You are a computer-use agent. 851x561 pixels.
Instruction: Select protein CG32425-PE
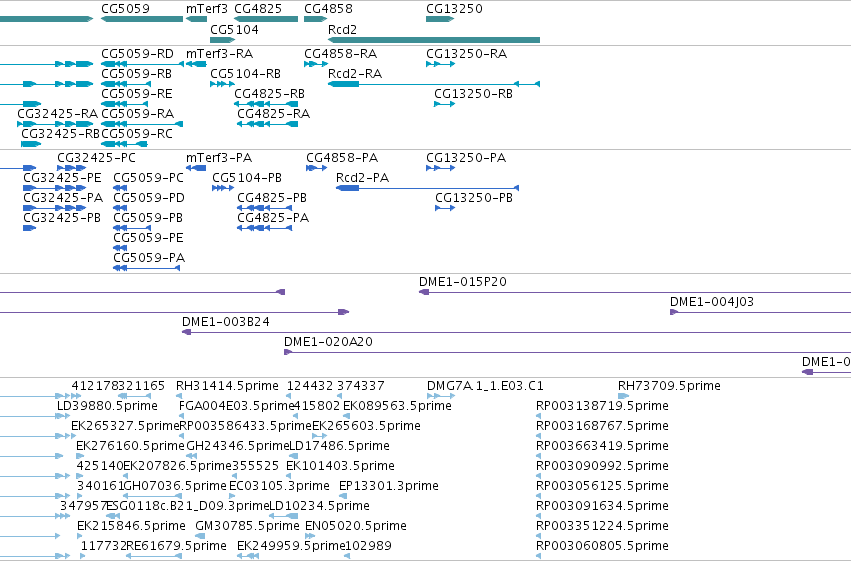pyautogui.click(x=54, y=188)
